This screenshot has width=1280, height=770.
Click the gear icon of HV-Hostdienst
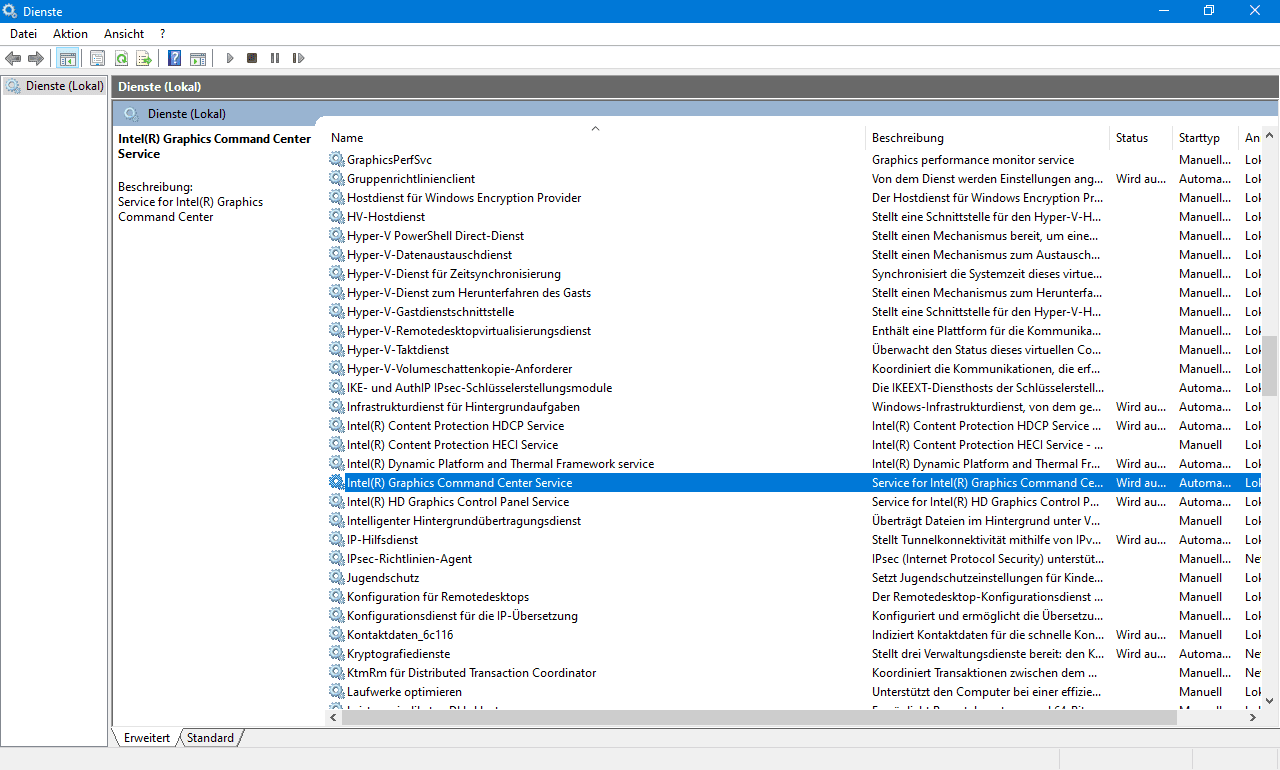coord(337,217)
